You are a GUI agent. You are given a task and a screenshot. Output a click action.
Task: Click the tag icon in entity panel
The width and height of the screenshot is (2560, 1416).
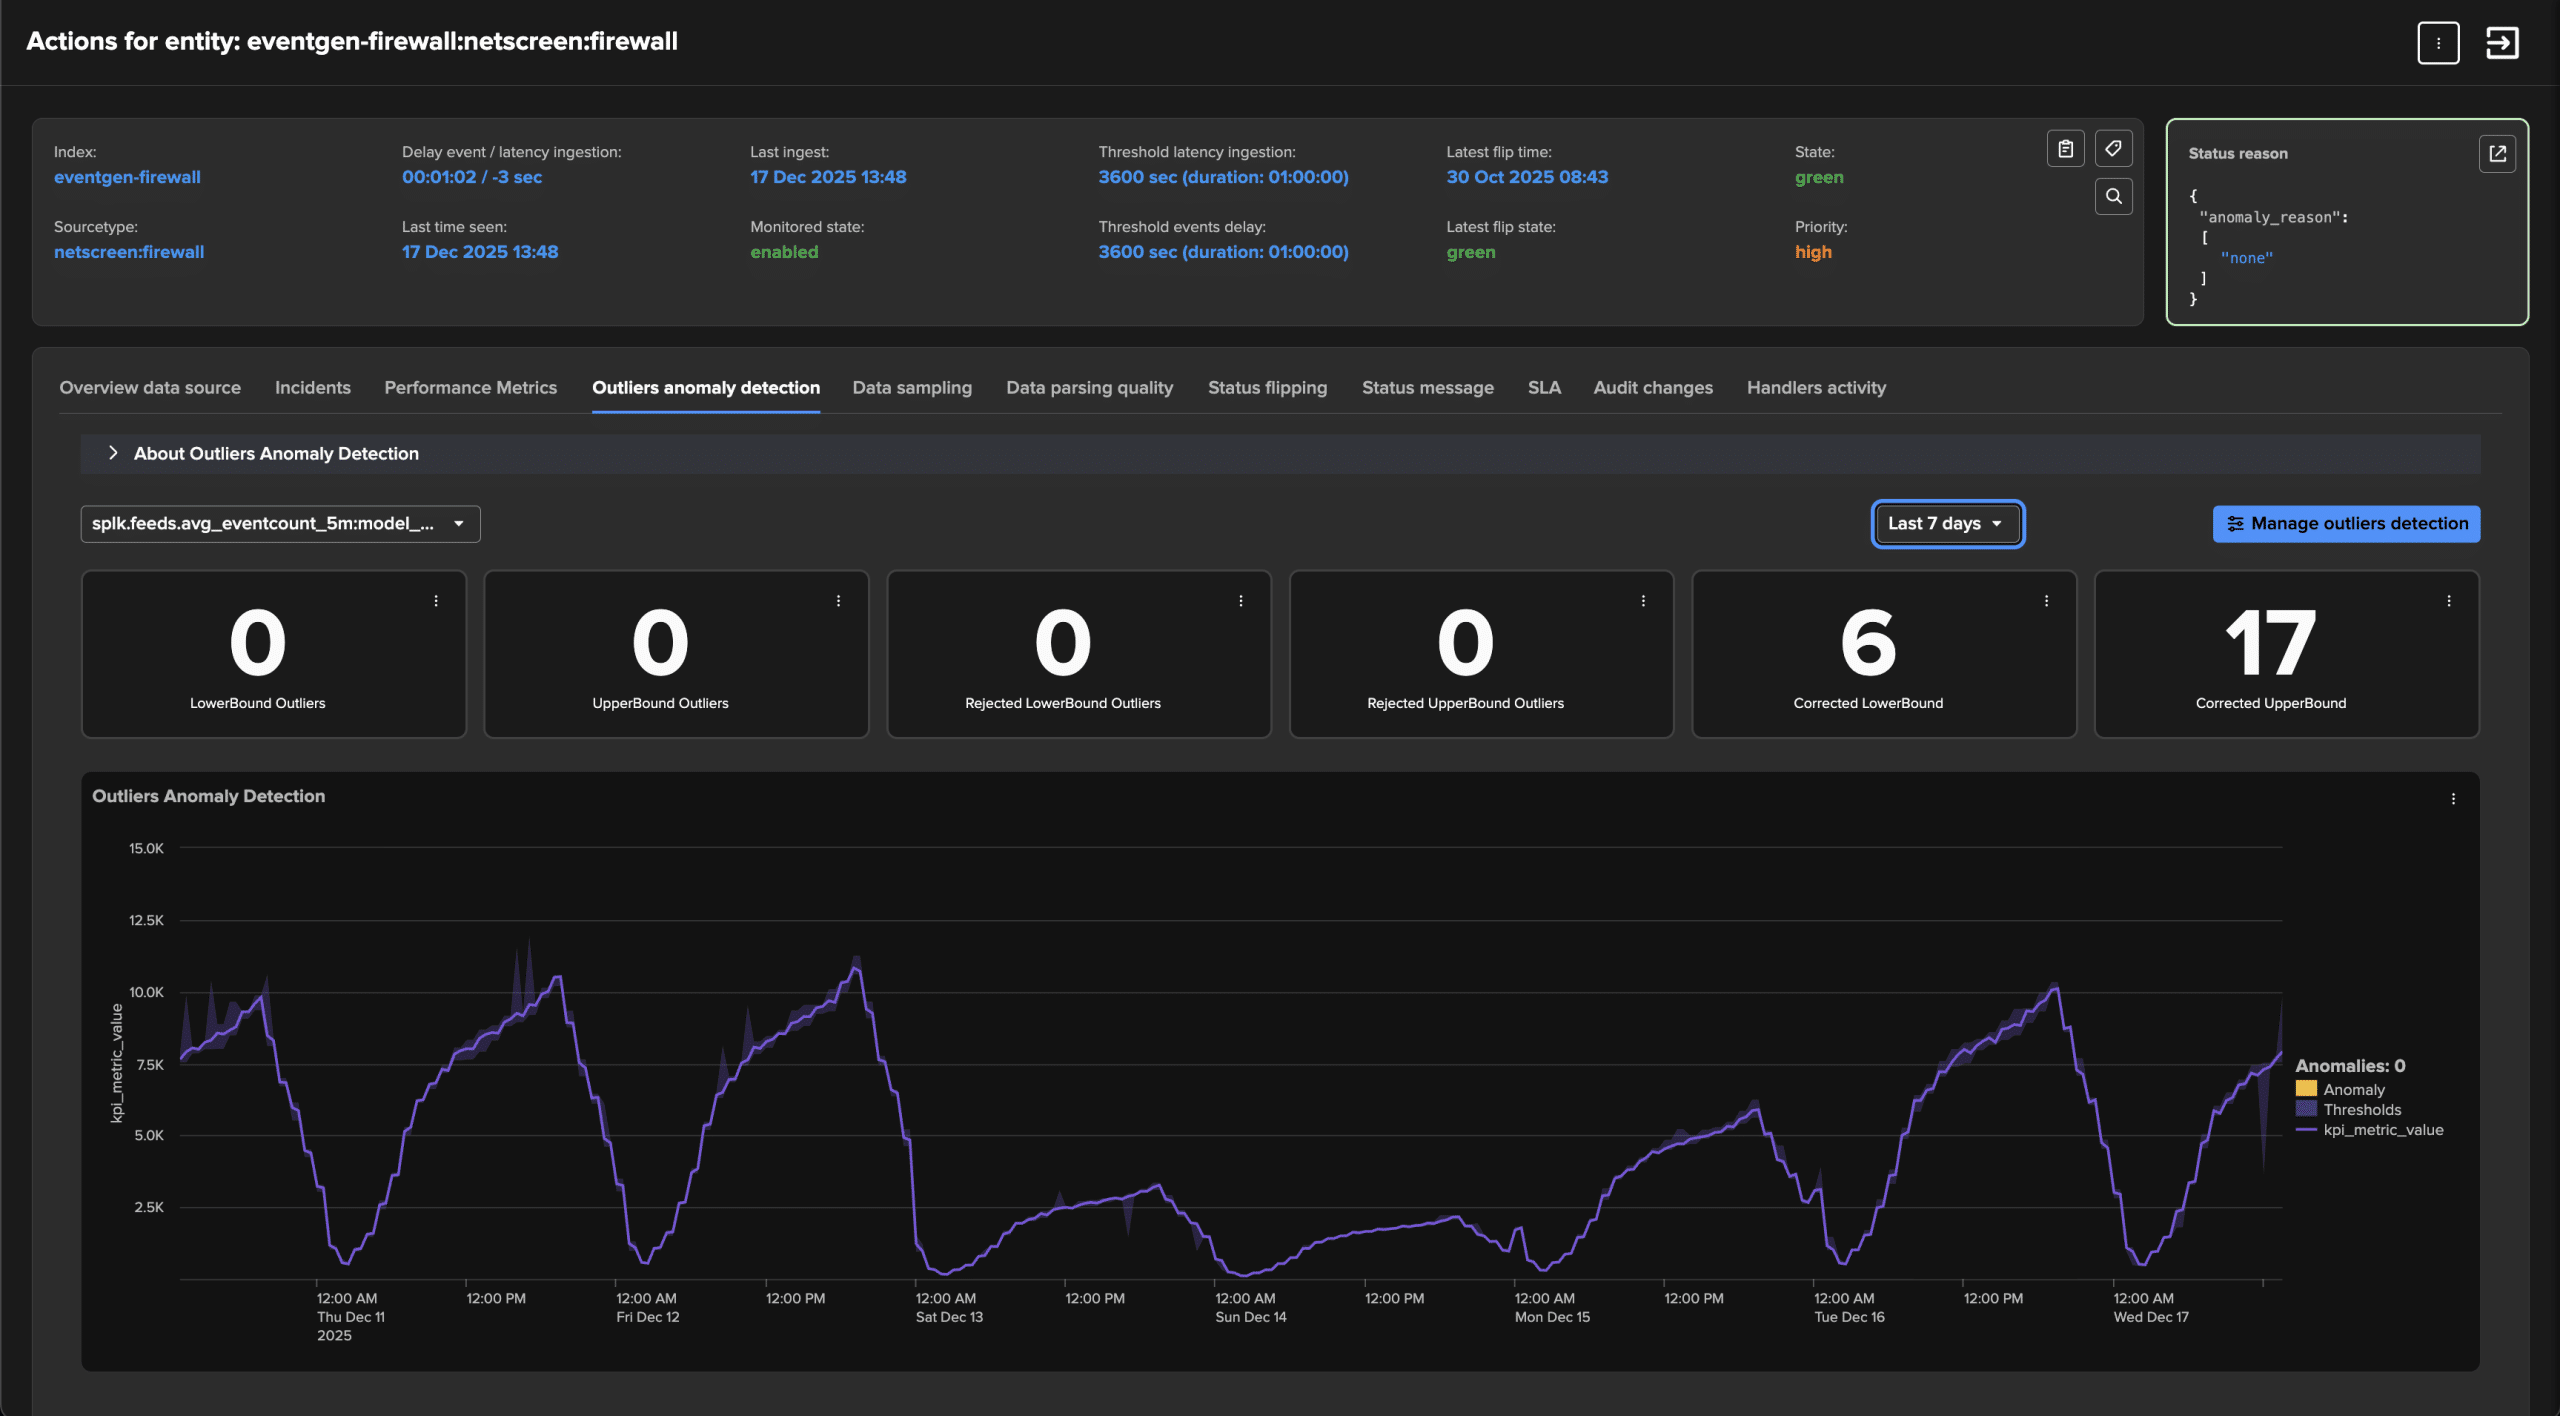pos(2113,149)
